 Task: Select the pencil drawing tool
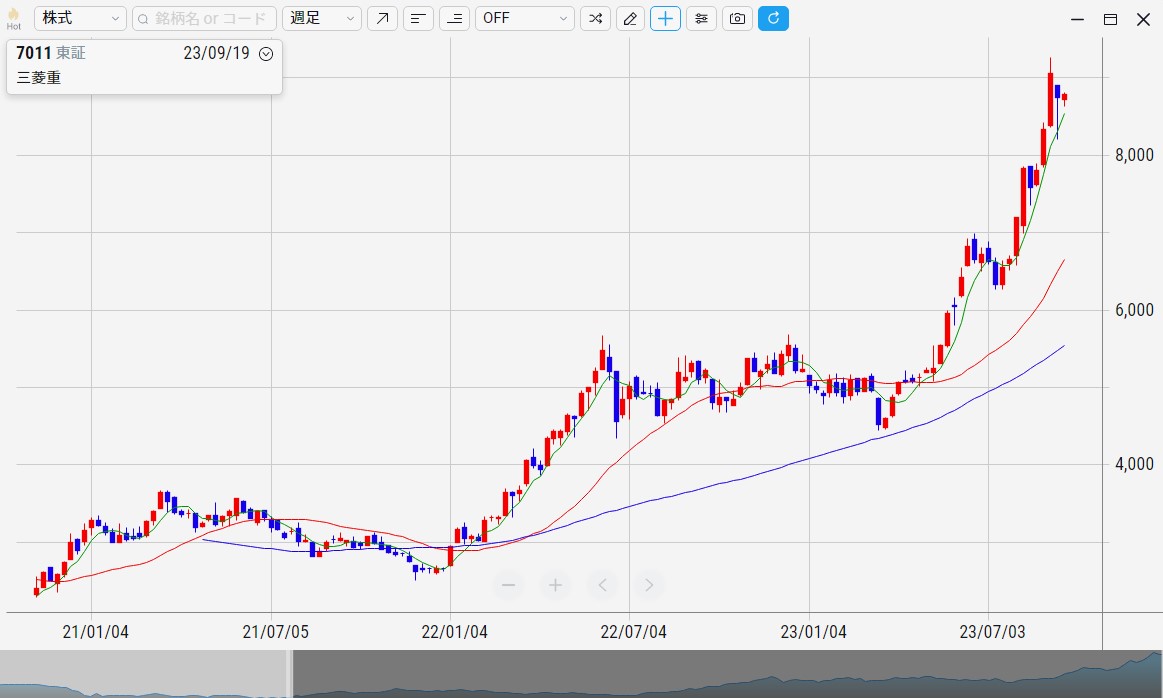(630, 19)
